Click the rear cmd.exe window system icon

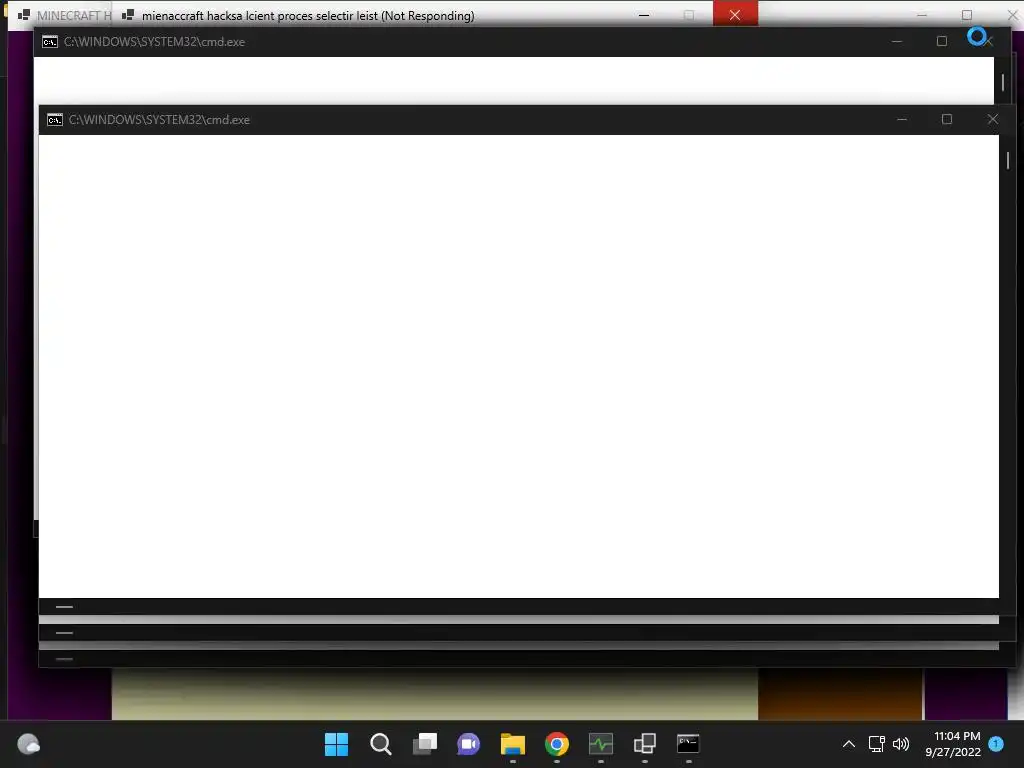[x=50, y=42]
